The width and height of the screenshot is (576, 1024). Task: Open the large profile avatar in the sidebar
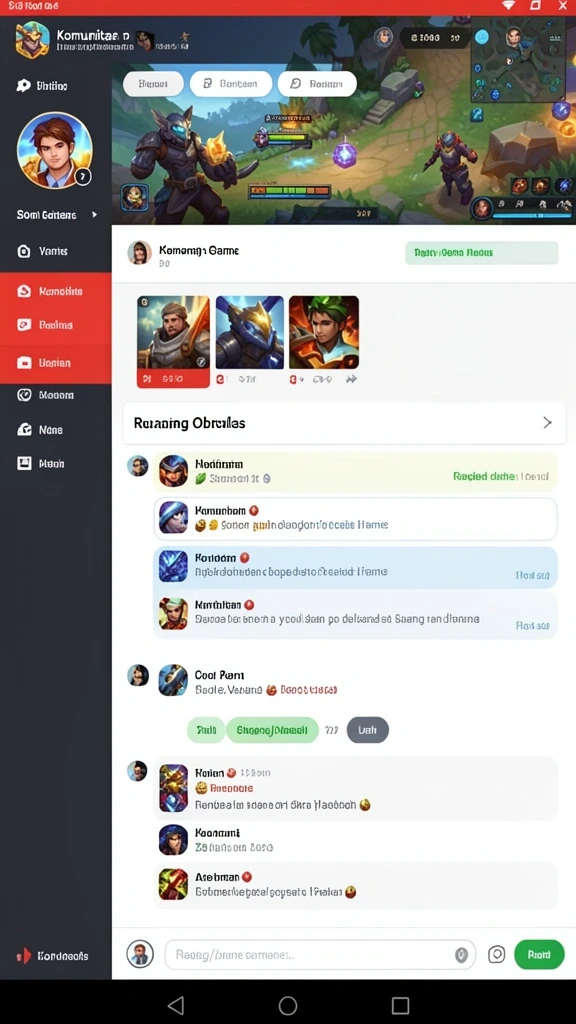pyautogui.click(x=55, y=150)
